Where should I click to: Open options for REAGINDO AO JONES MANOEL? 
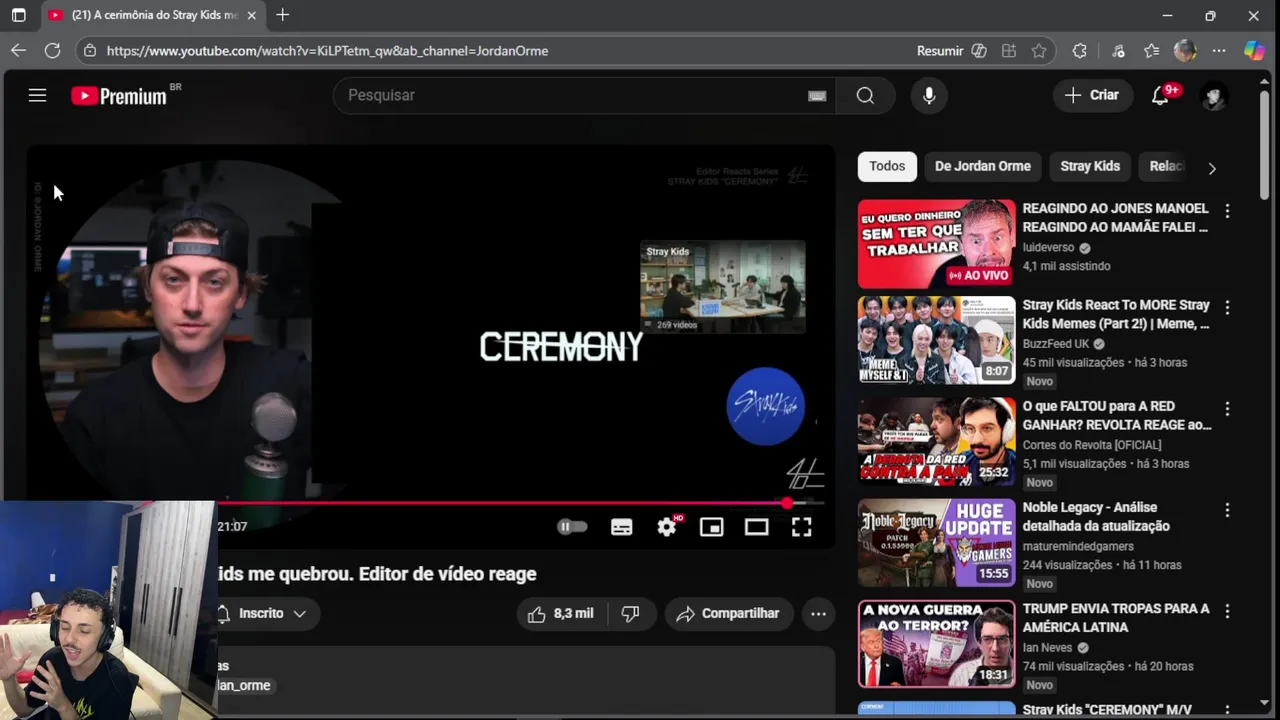coord(1227,211)
